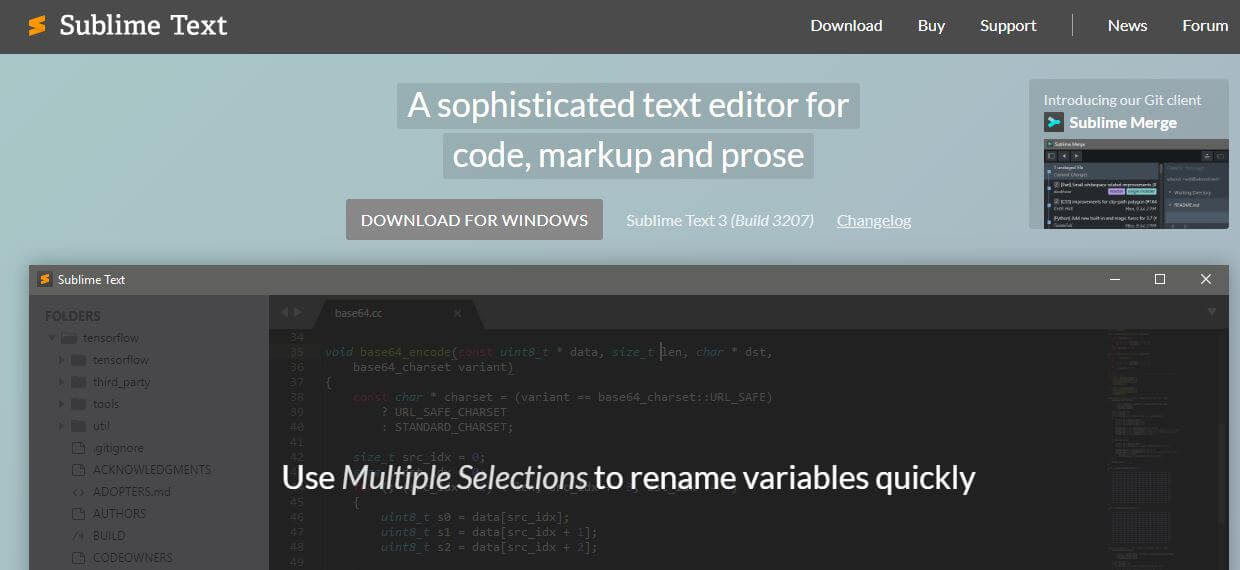The width and height of the screenshot is (1240, 570).
Task: Click the CODEOWNERS file icon
Action: 78,558
